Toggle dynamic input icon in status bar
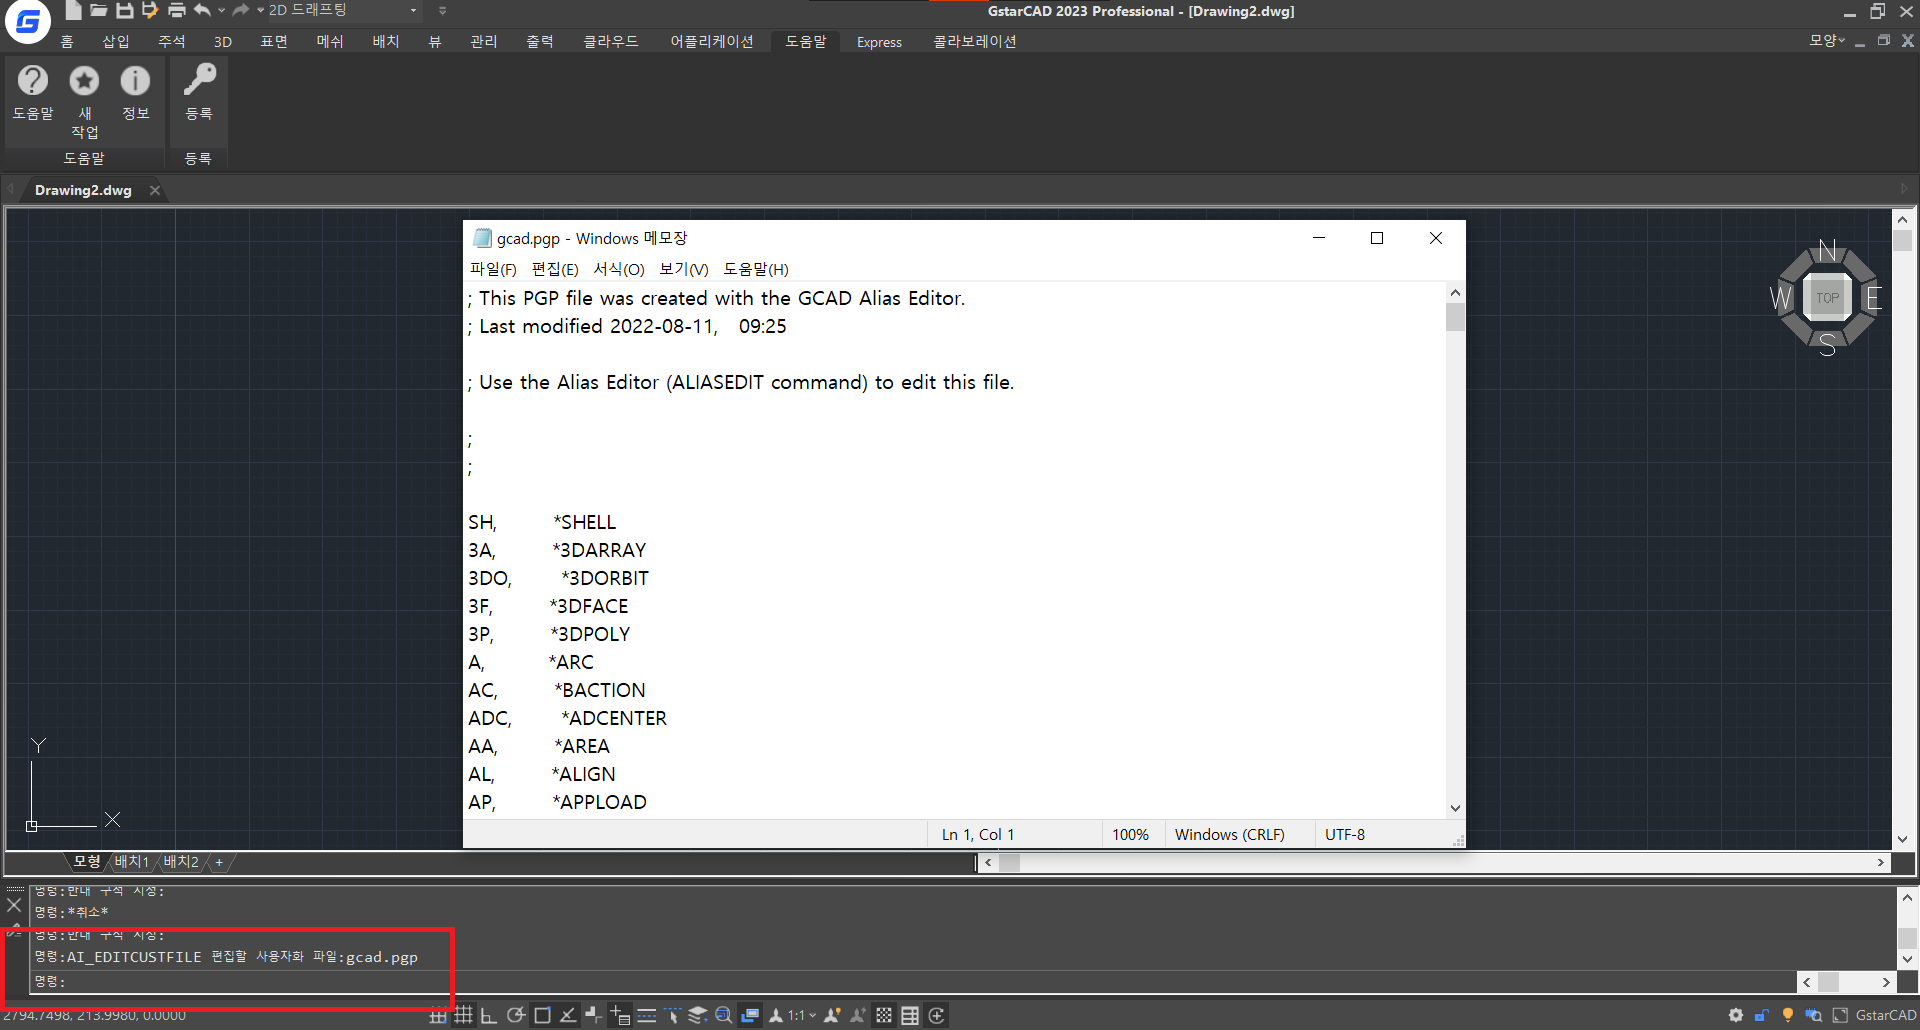This screenshot has width=1920, height=1030. 620,1016
